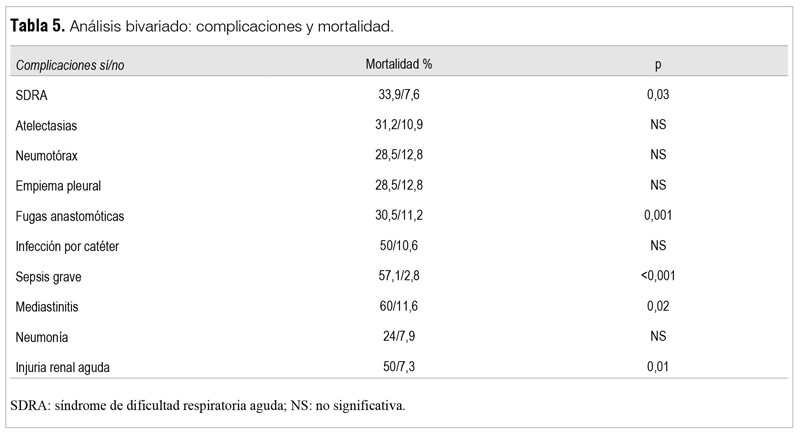The width and height of the screenshot is (800, 434).
Task: Click the mortality value 57,1/2,8
Action: tap(398, 276)
